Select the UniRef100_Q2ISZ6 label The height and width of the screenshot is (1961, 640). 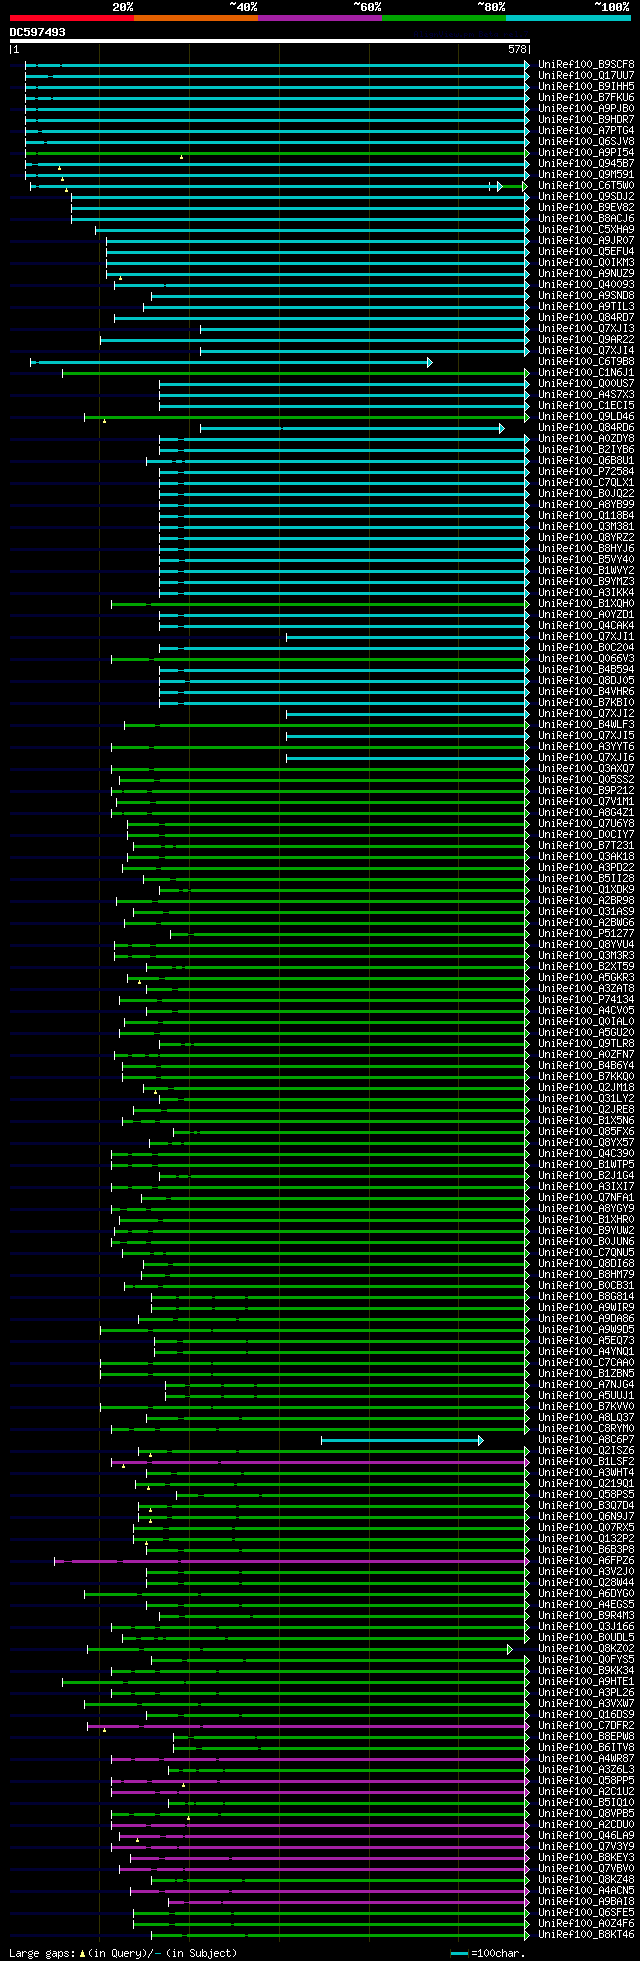pos(586,1451)
